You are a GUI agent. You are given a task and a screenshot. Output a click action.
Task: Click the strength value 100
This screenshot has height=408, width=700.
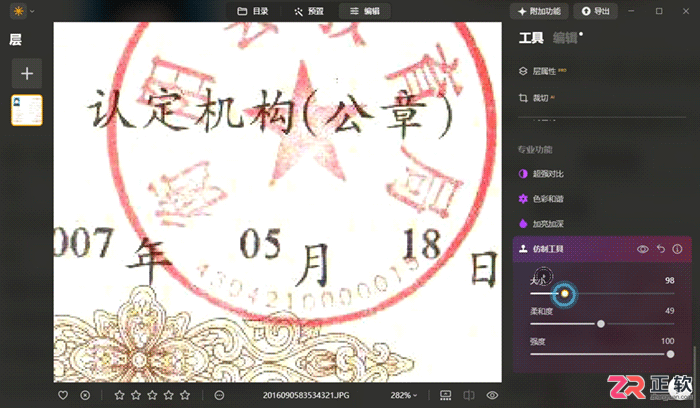(667, 341)
